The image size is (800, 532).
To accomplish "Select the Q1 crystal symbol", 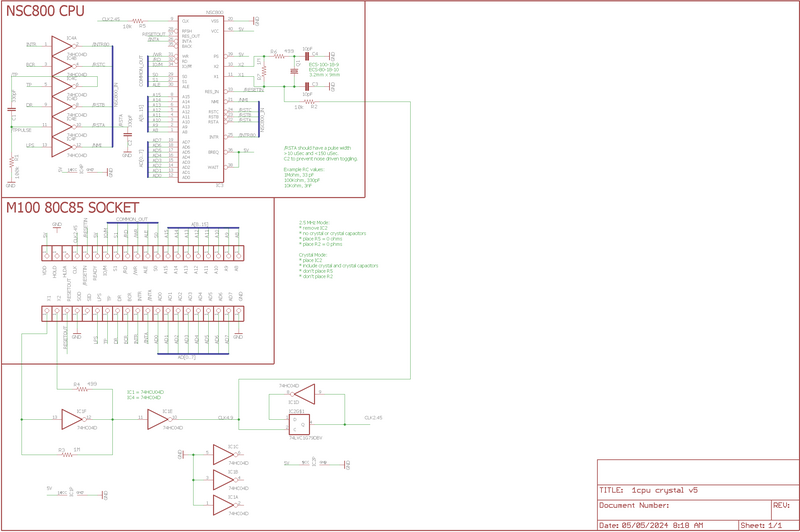I will tap(294, 71).
